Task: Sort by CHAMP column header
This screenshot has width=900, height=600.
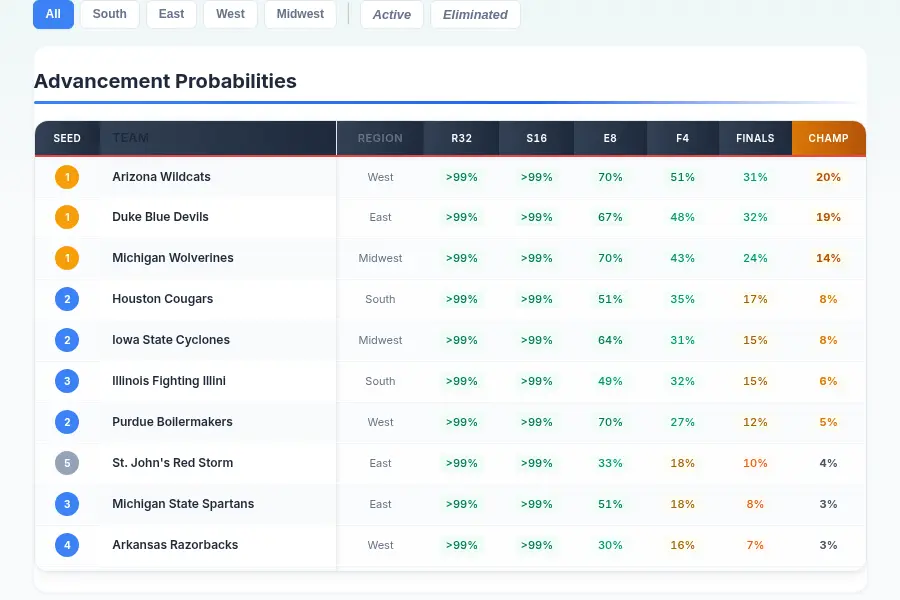Action: tap(828, 138)
